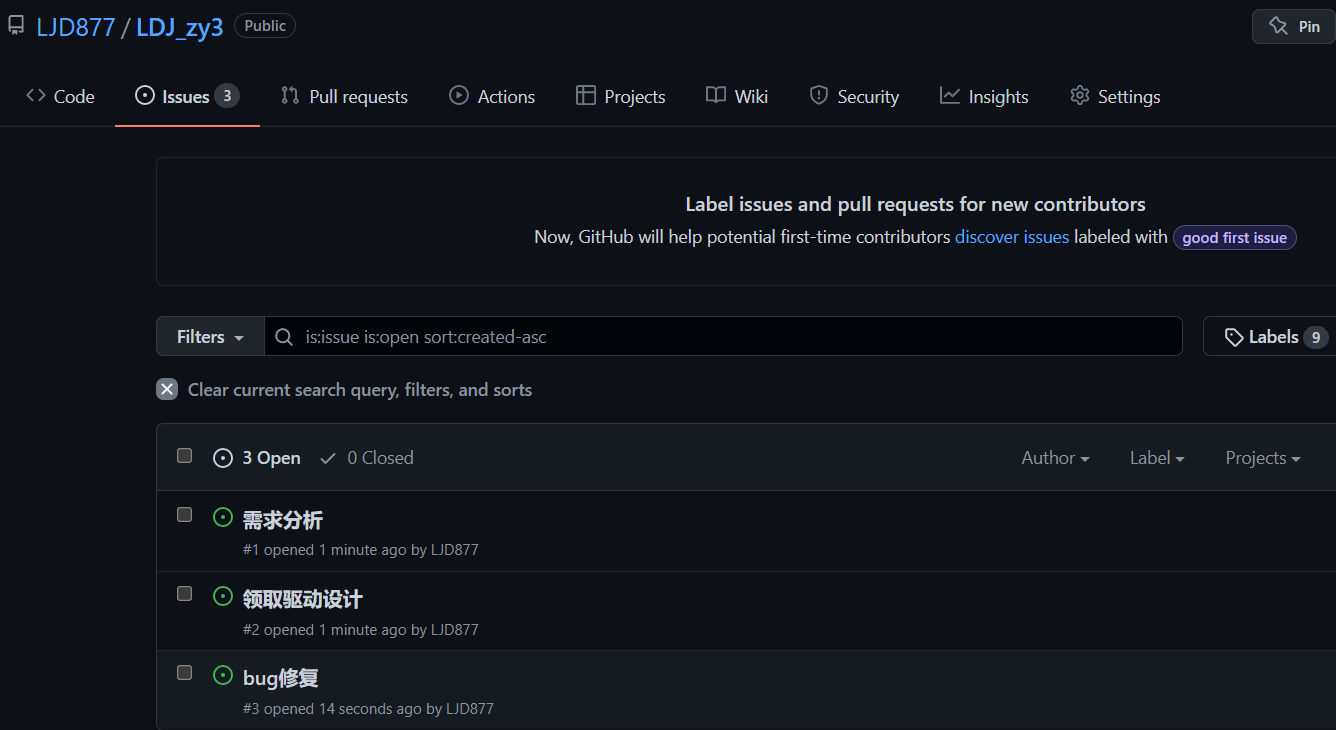The image size is (1336, 730).
Task: Click the '1 minute ago' timestamp on issue #1
Action: click(x=363, y=550)
